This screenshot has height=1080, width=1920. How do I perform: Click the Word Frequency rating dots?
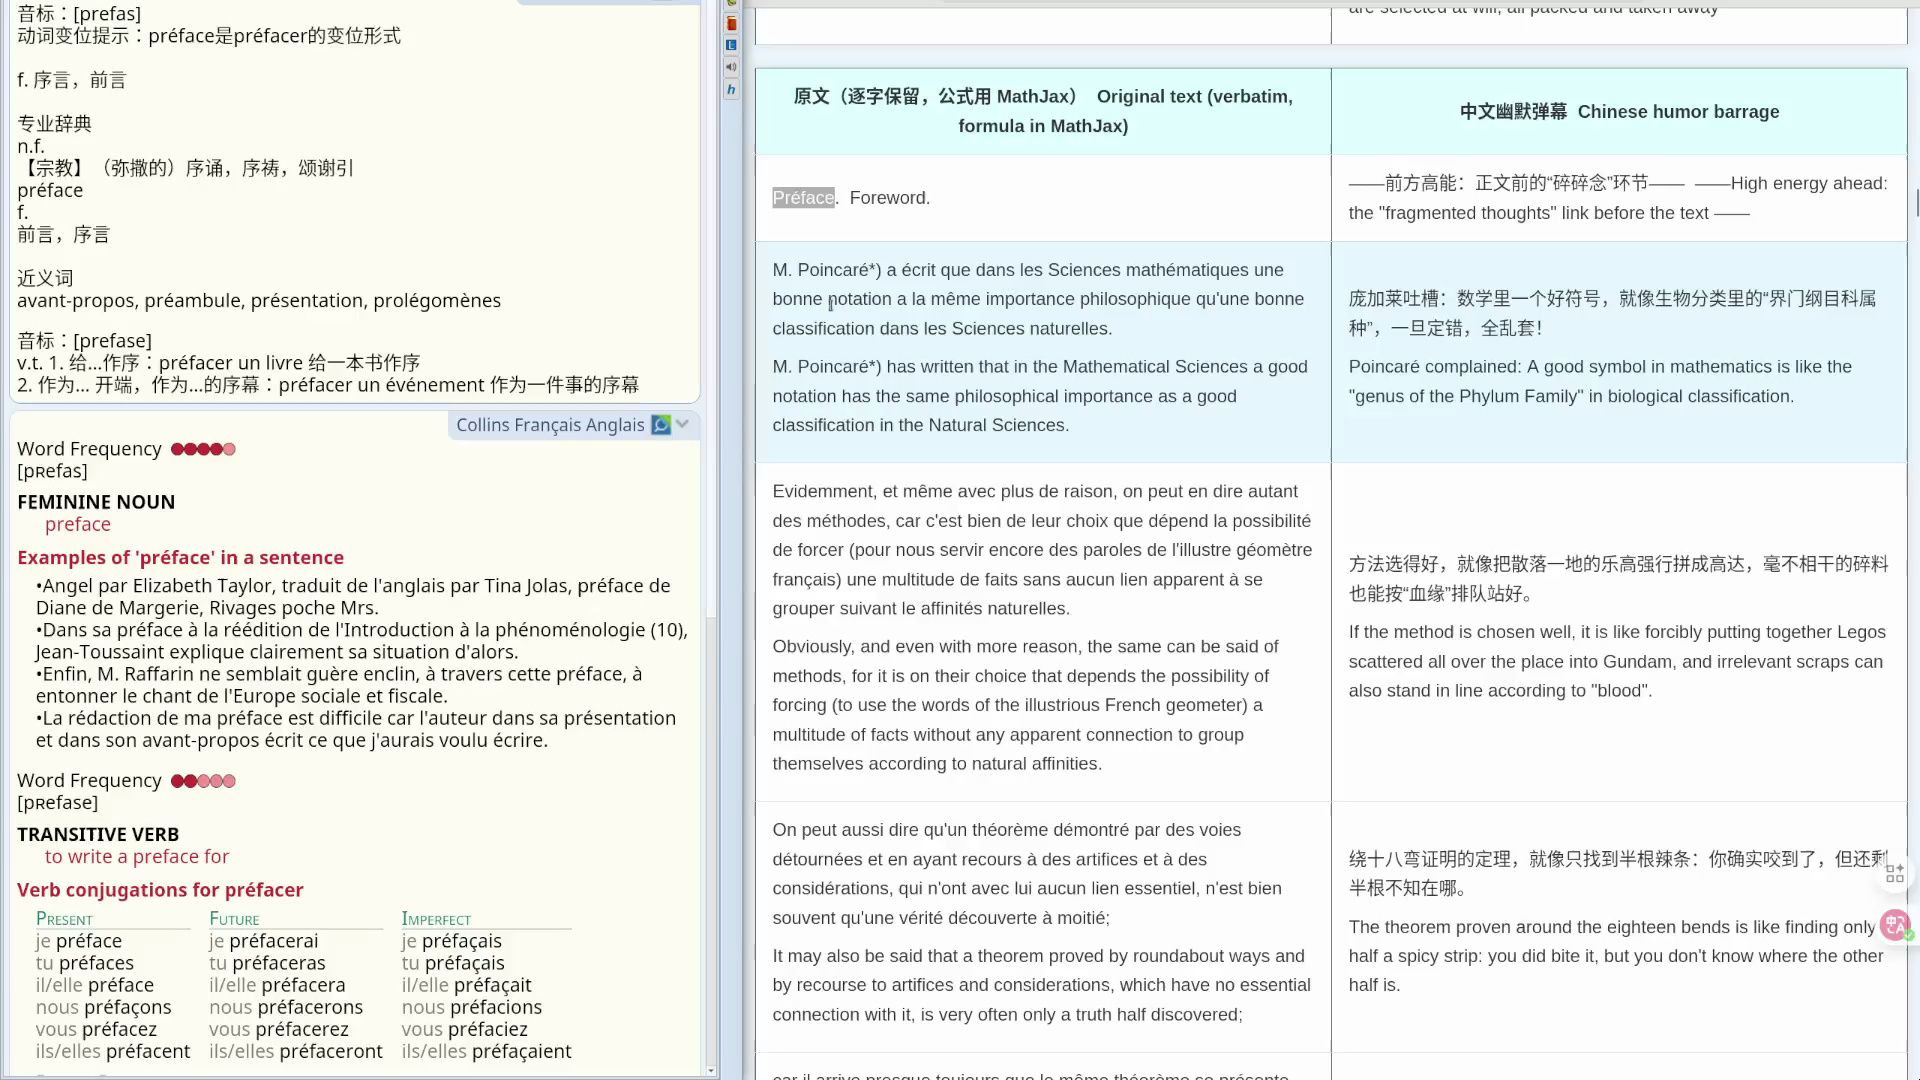pos(203,449)
